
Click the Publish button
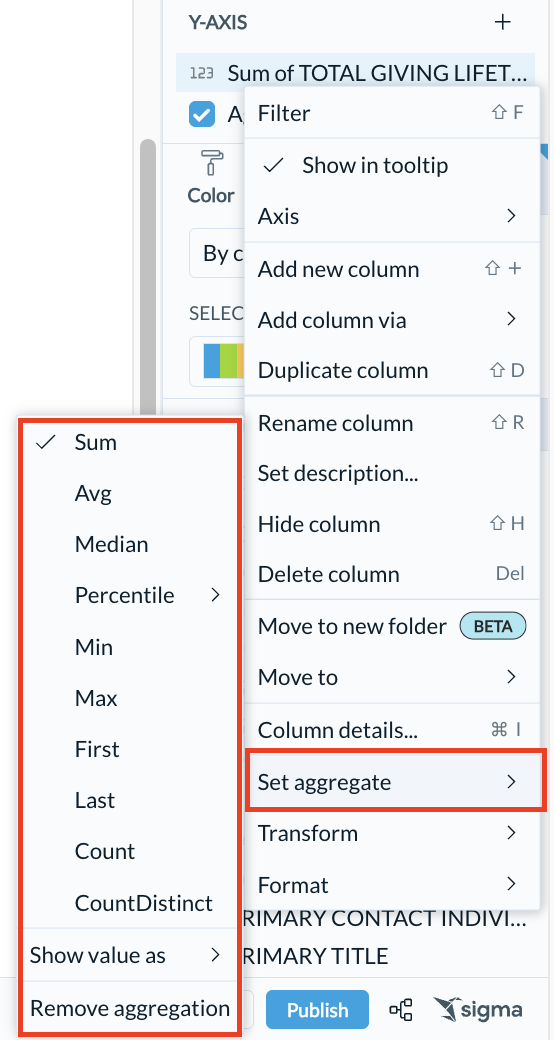point(317,1009)
